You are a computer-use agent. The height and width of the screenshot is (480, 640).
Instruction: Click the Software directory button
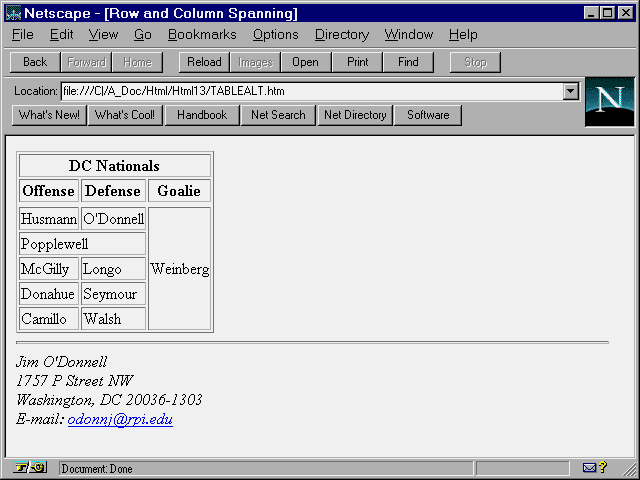tap(428, 115)
